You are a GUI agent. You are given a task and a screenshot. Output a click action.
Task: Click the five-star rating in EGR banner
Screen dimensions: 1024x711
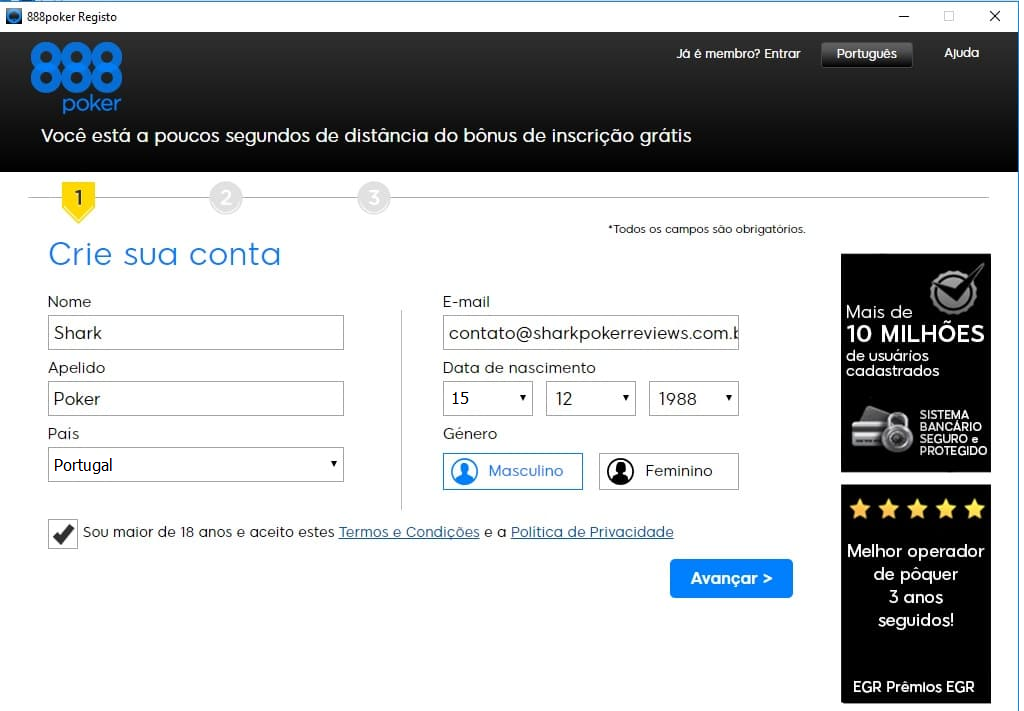(x=916, y=509)
